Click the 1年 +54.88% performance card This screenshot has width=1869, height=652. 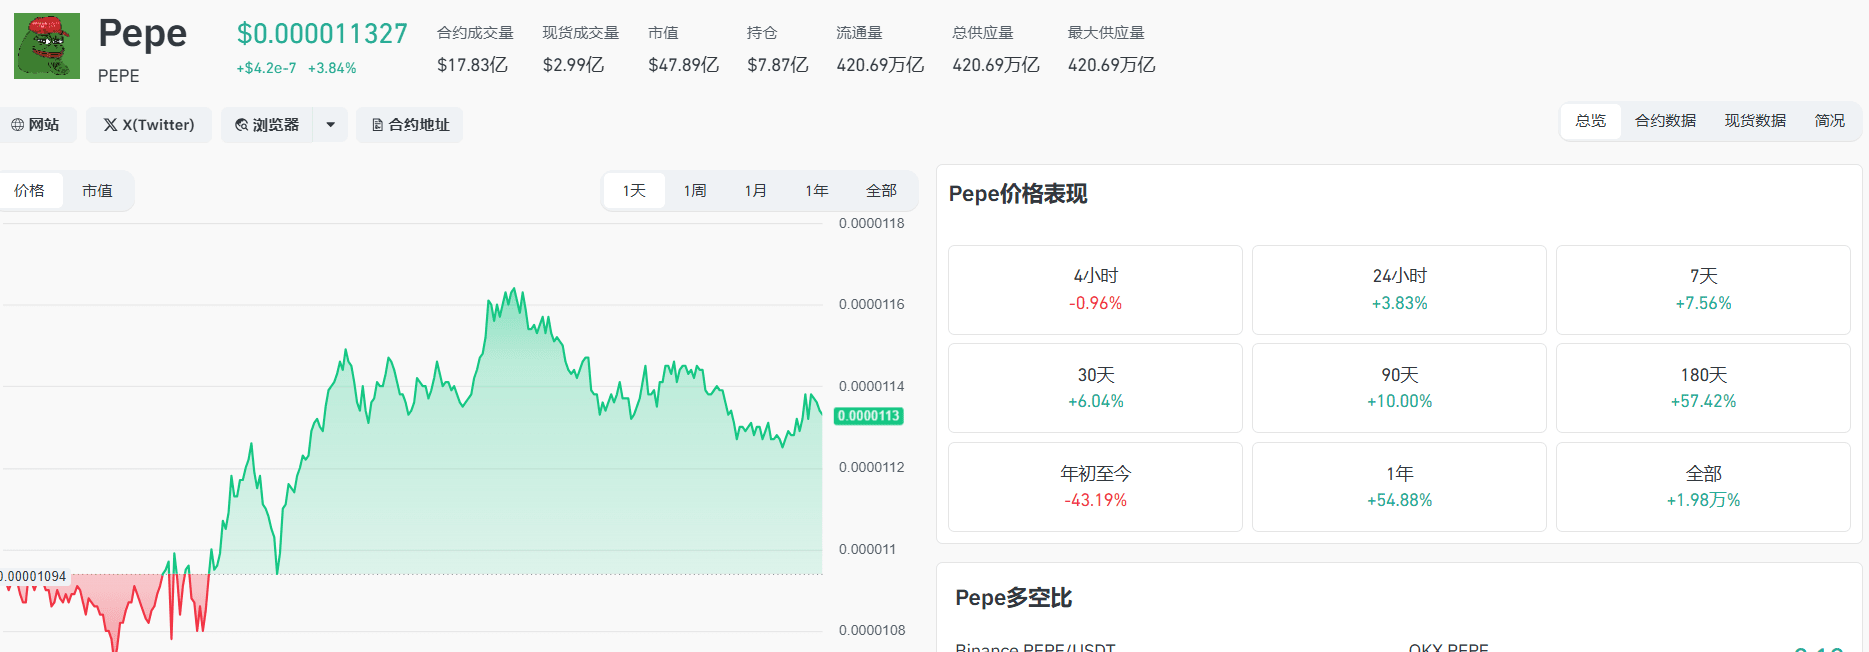click(x=1399, y=487)
